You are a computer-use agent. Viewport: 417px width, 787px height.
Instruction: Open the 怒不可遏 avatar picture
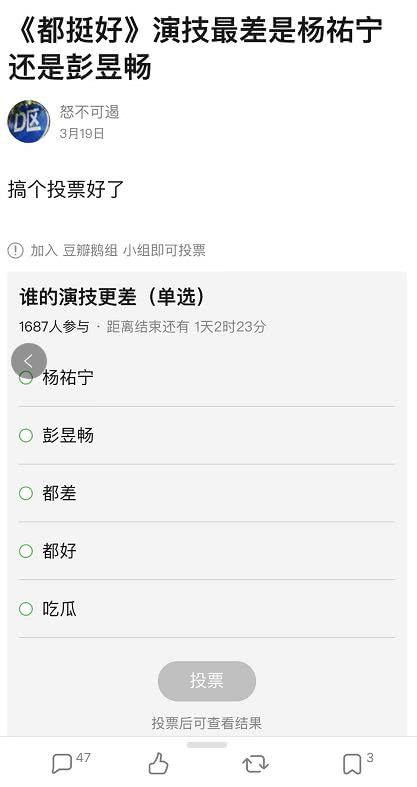click(29, 121)
